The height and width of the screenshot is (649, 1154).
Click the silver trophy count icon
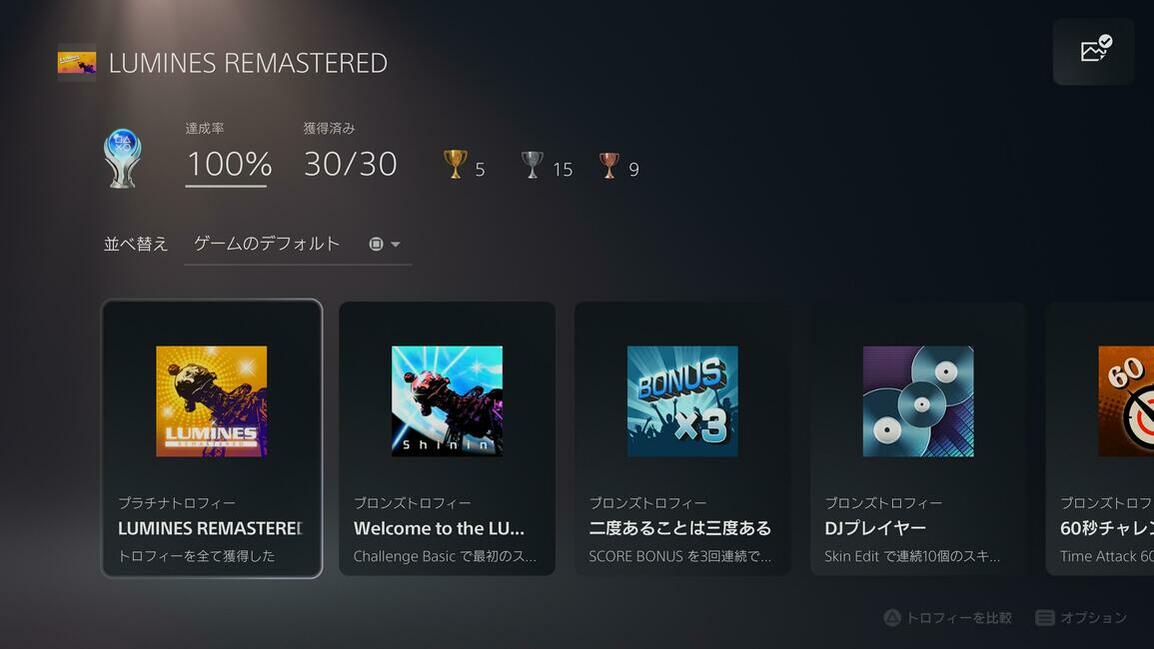pyautogui.click(x=532, y=165)
